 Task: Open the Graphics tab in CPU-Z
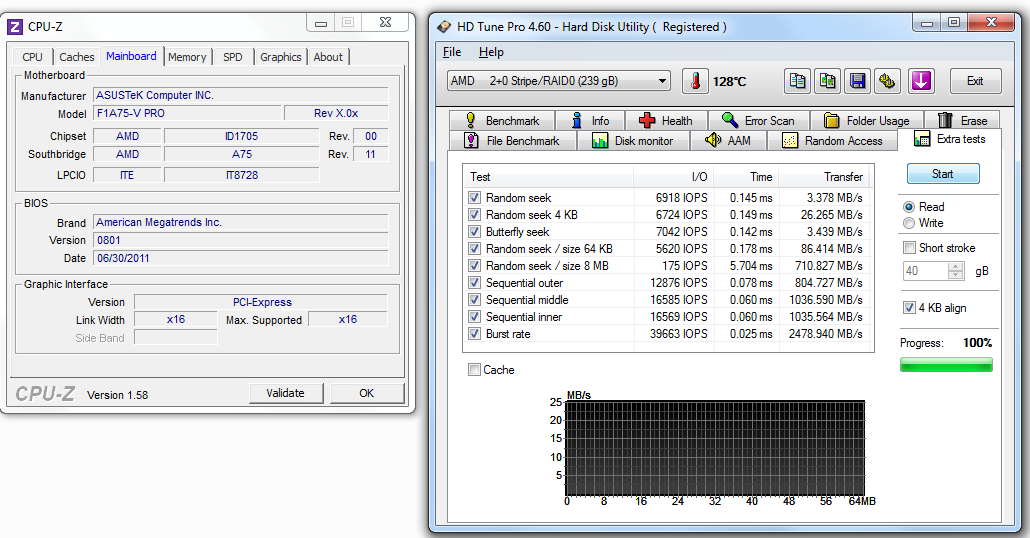280,57
